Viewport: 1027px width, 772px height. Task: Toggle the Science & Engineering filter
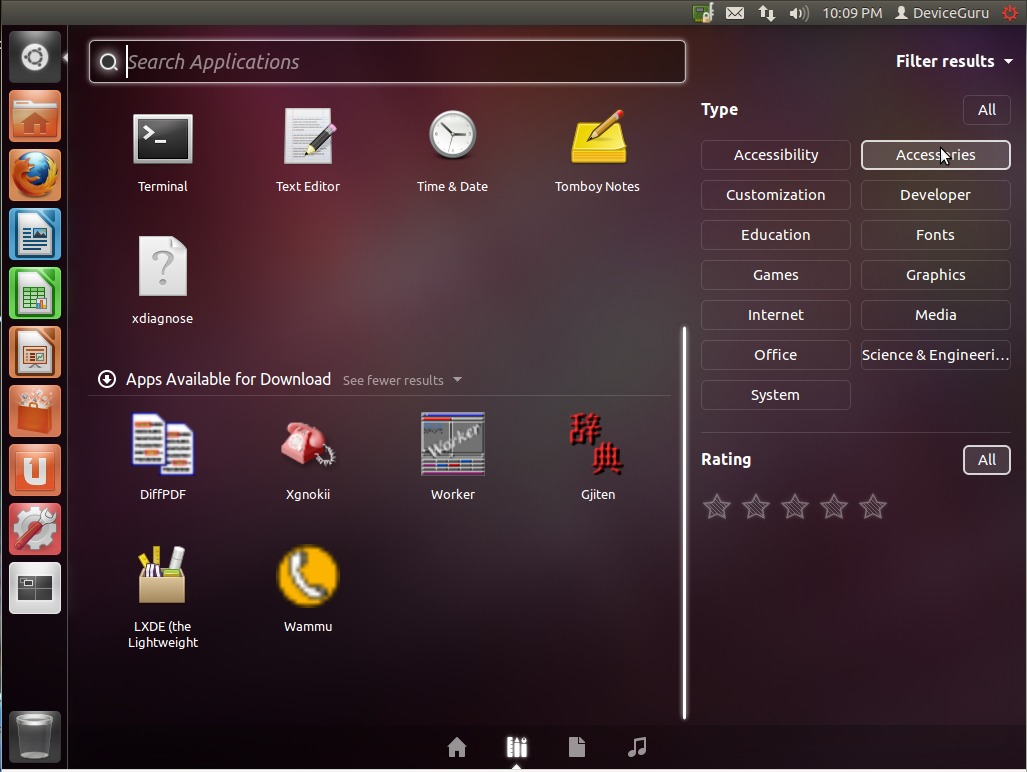(935, 355)
